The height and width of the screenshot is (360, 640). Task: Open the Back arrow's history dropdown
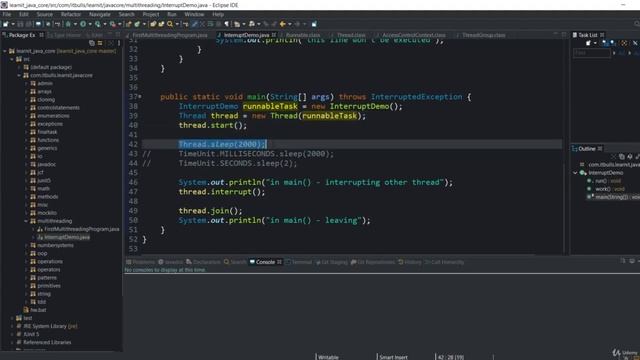(289, 24)
